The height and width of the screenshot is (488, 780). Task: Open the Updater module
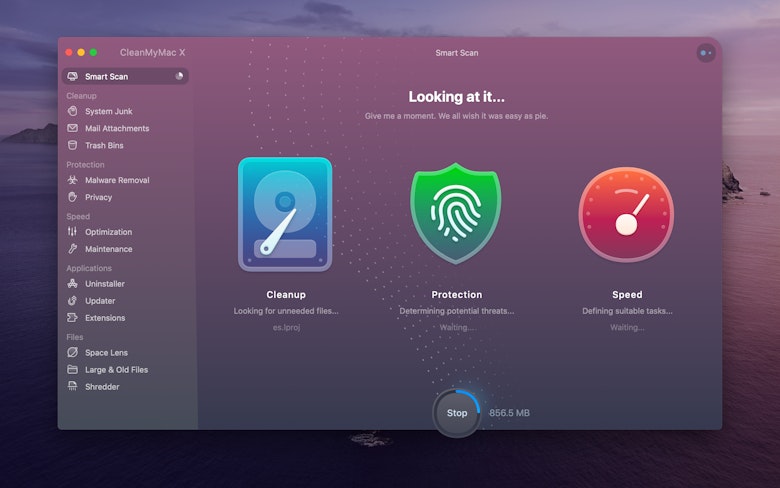coord(99,301)
